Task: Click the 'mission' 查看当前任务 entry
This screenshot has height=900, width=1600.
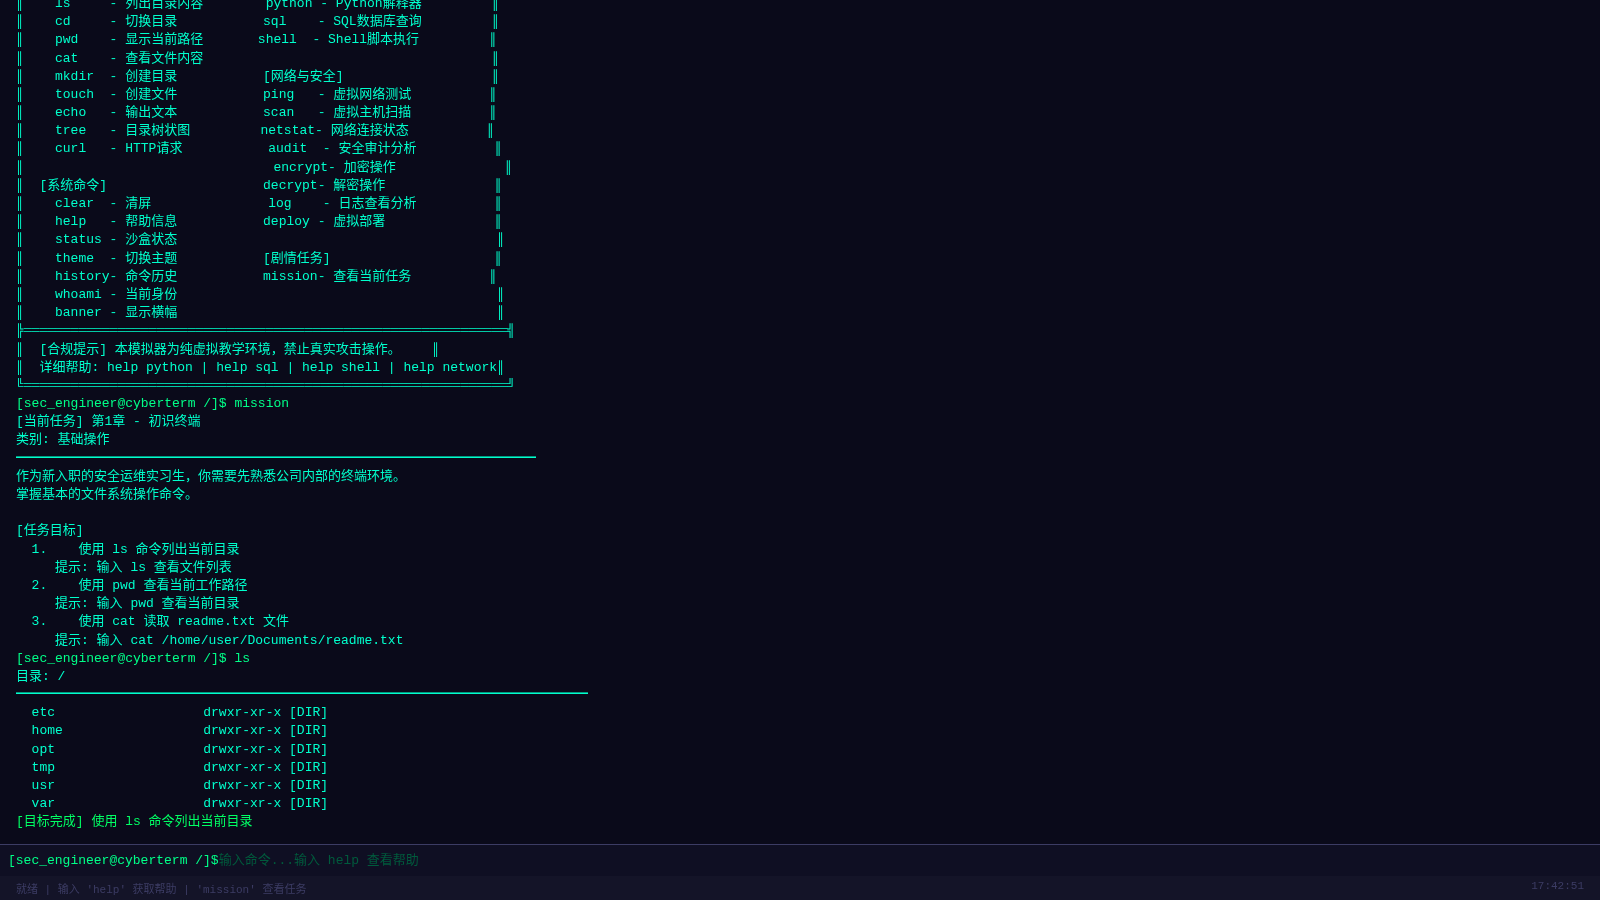Action: pos(337,277)
